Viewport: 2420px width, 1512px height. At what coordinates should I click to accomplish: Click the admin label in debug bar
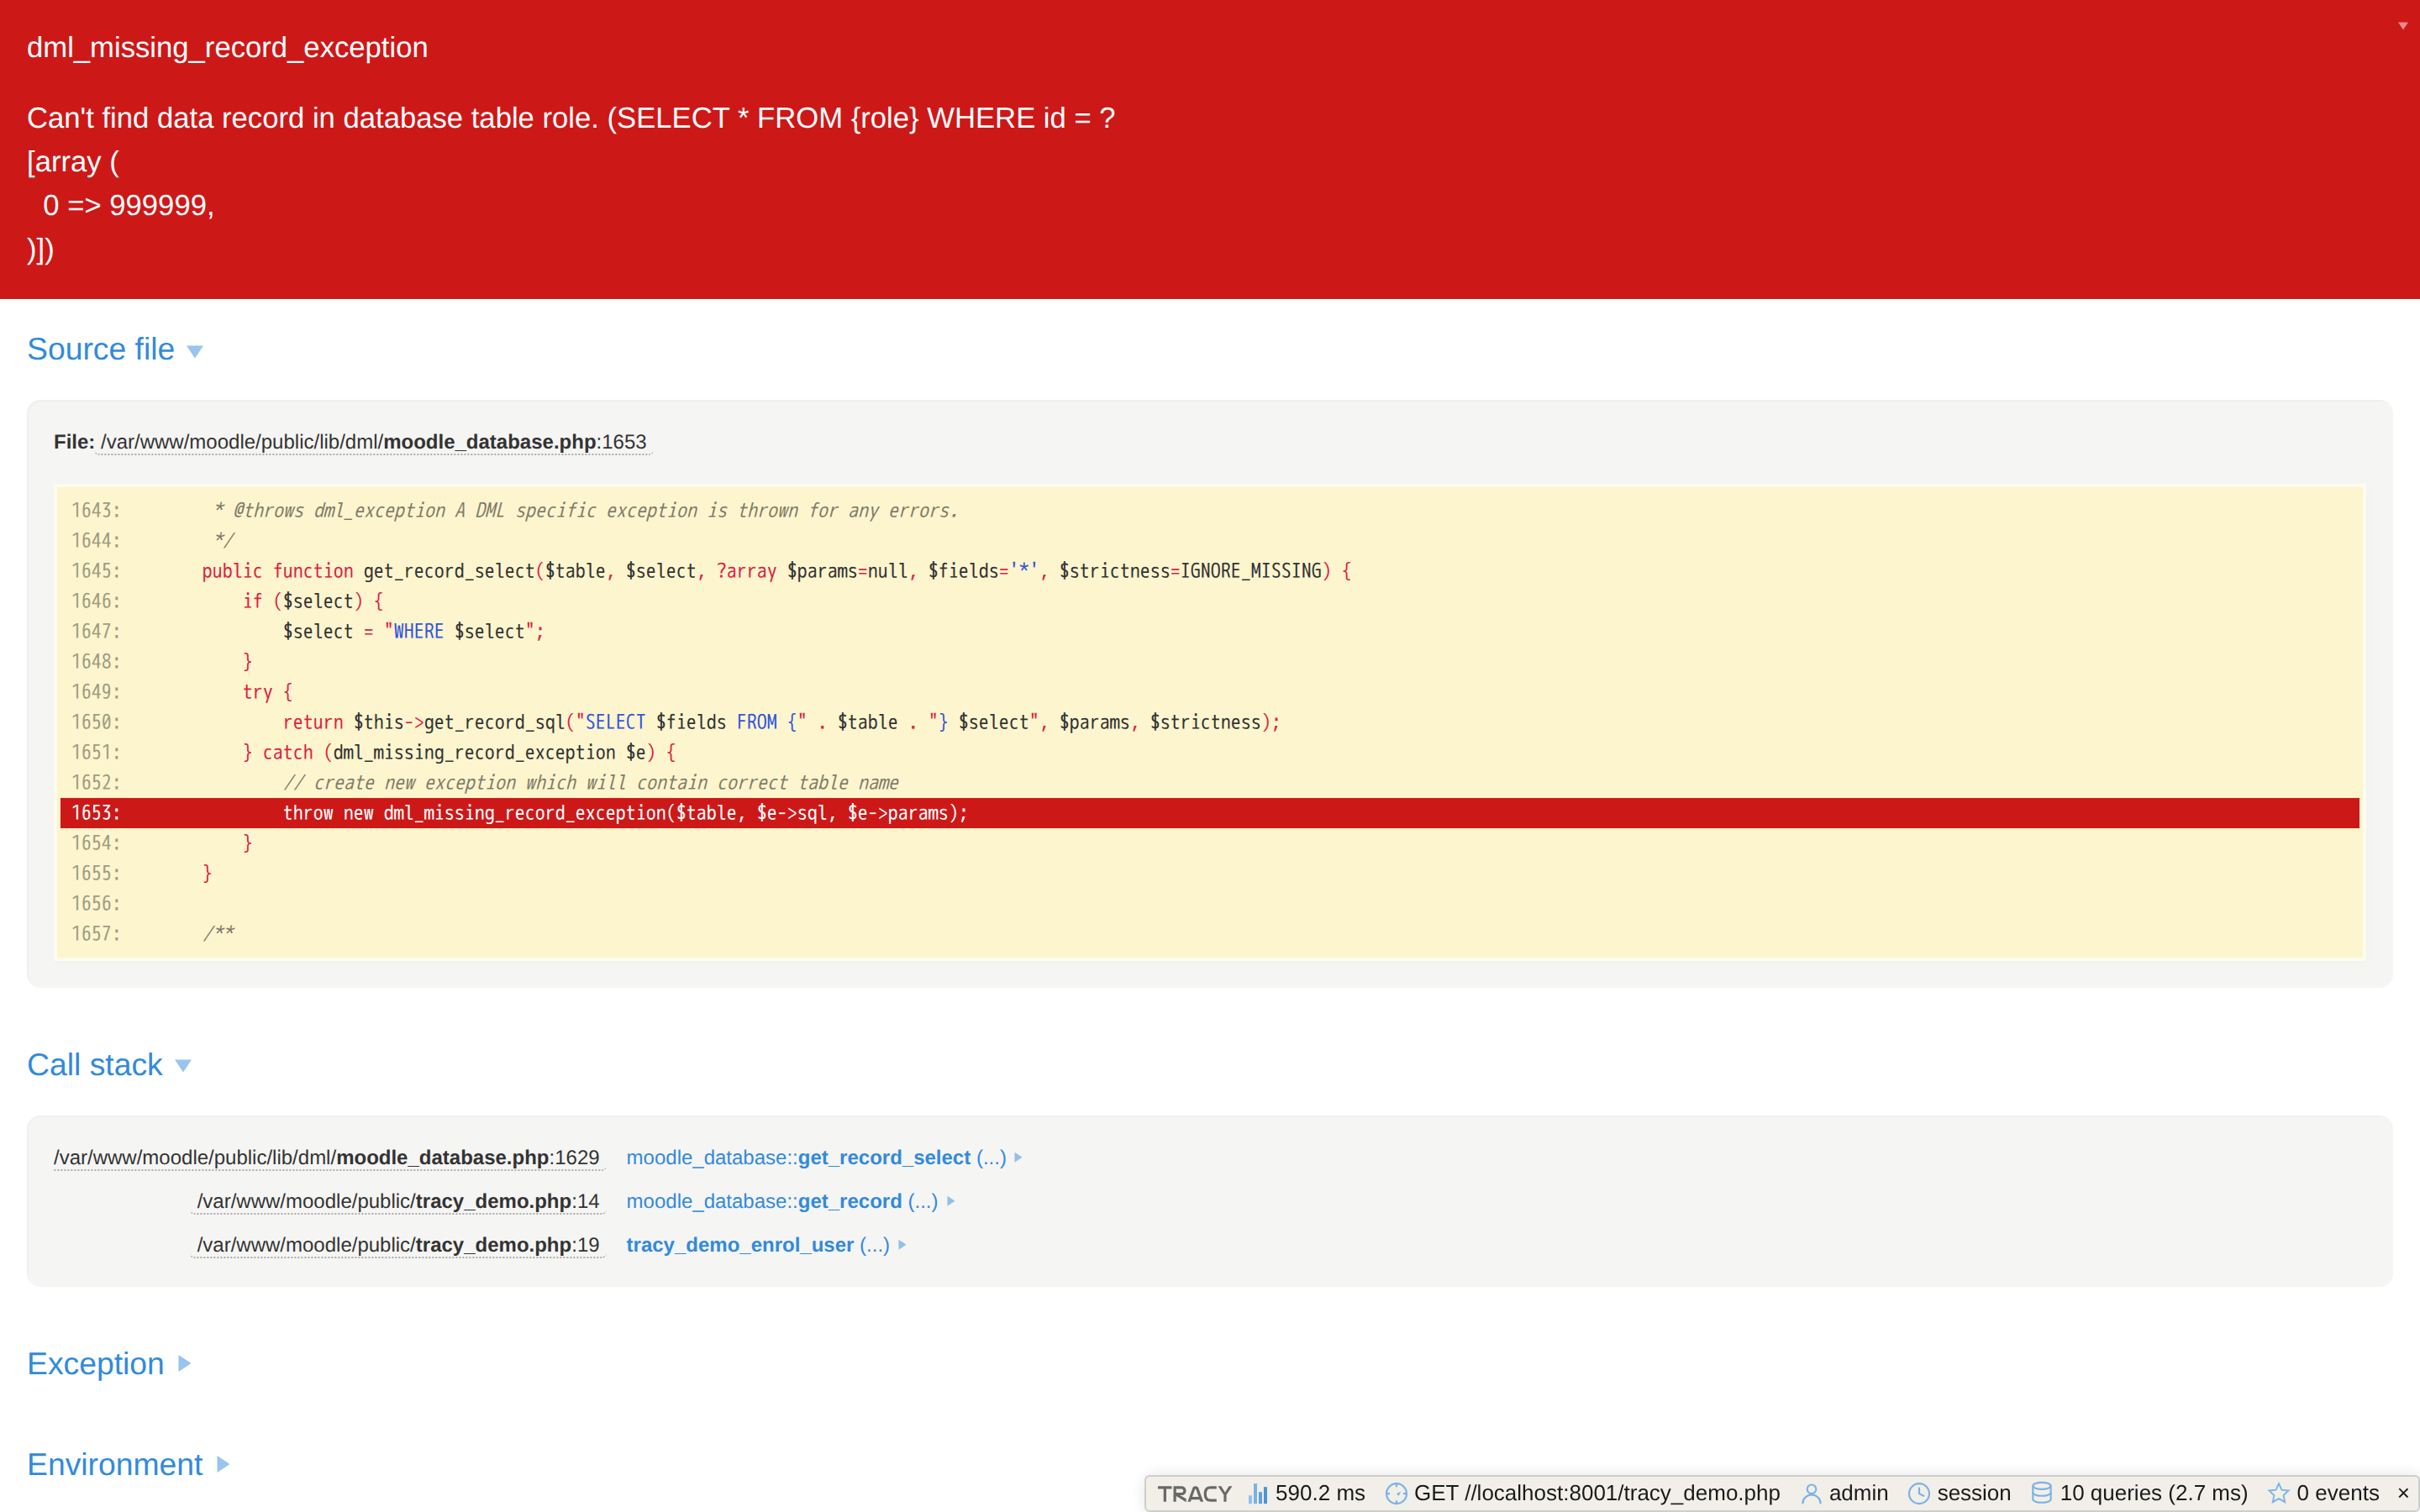pyautogui.click(x=1859, y=1494)
